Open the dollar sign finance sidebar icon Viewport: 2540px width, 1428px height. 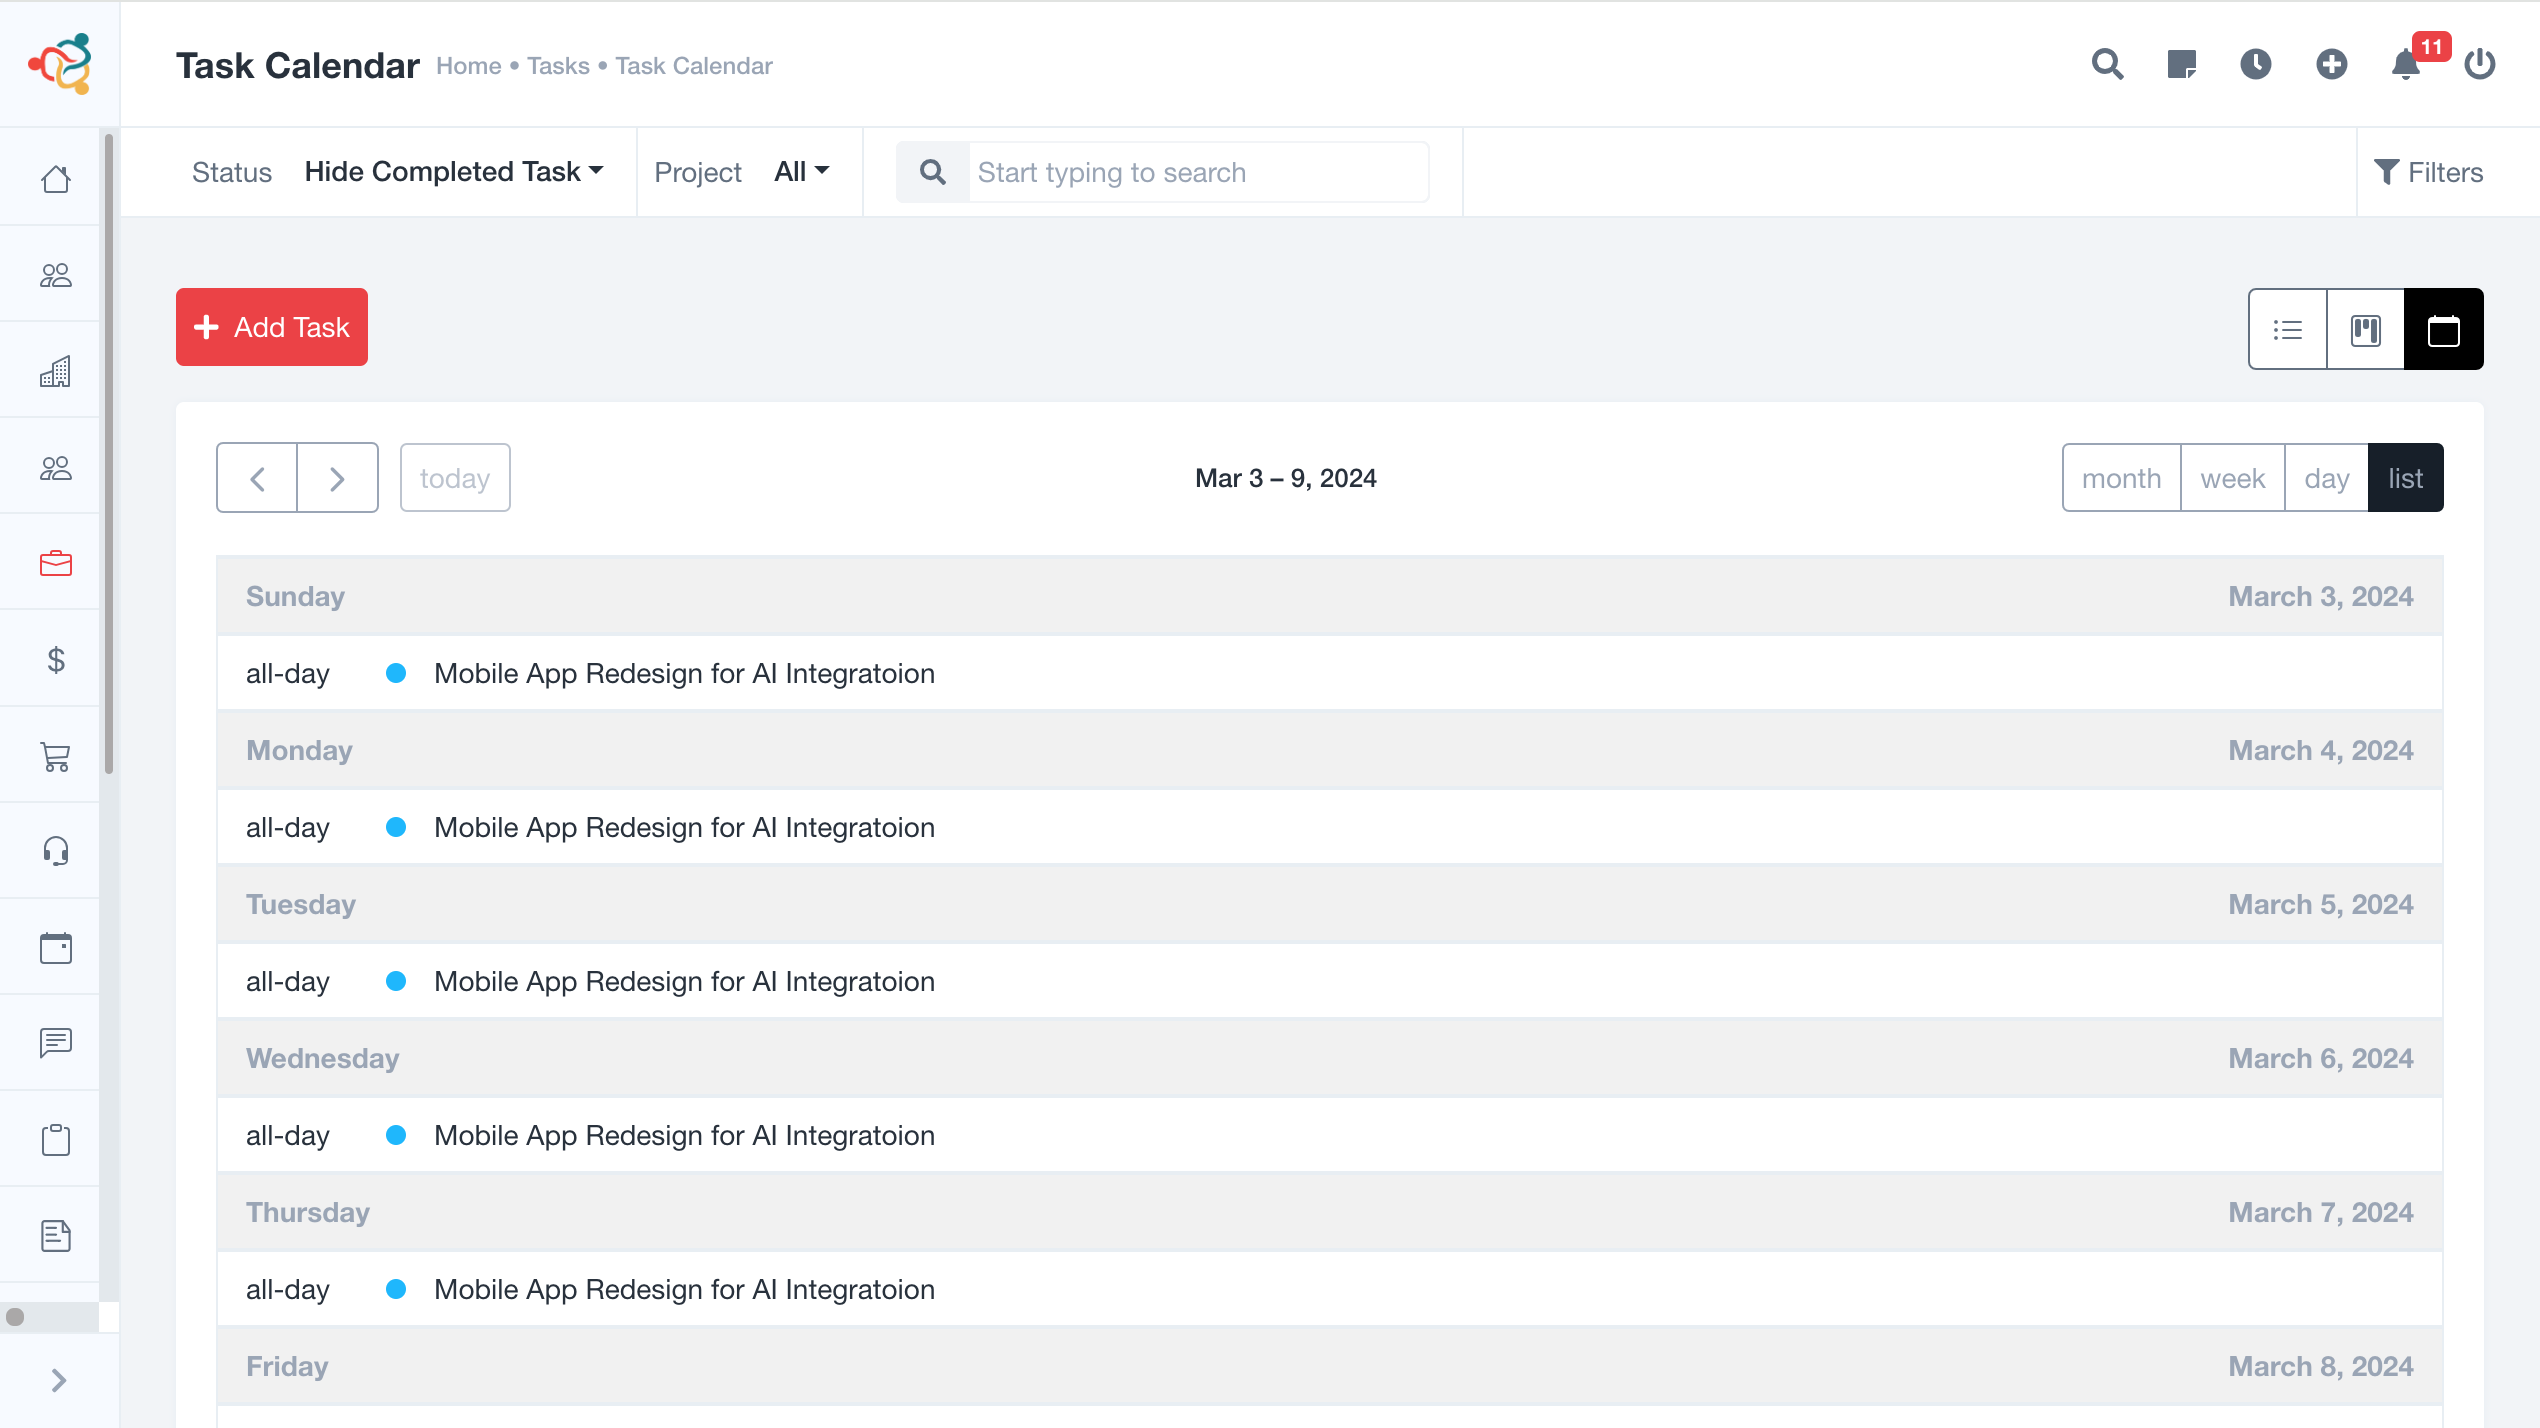56,660
